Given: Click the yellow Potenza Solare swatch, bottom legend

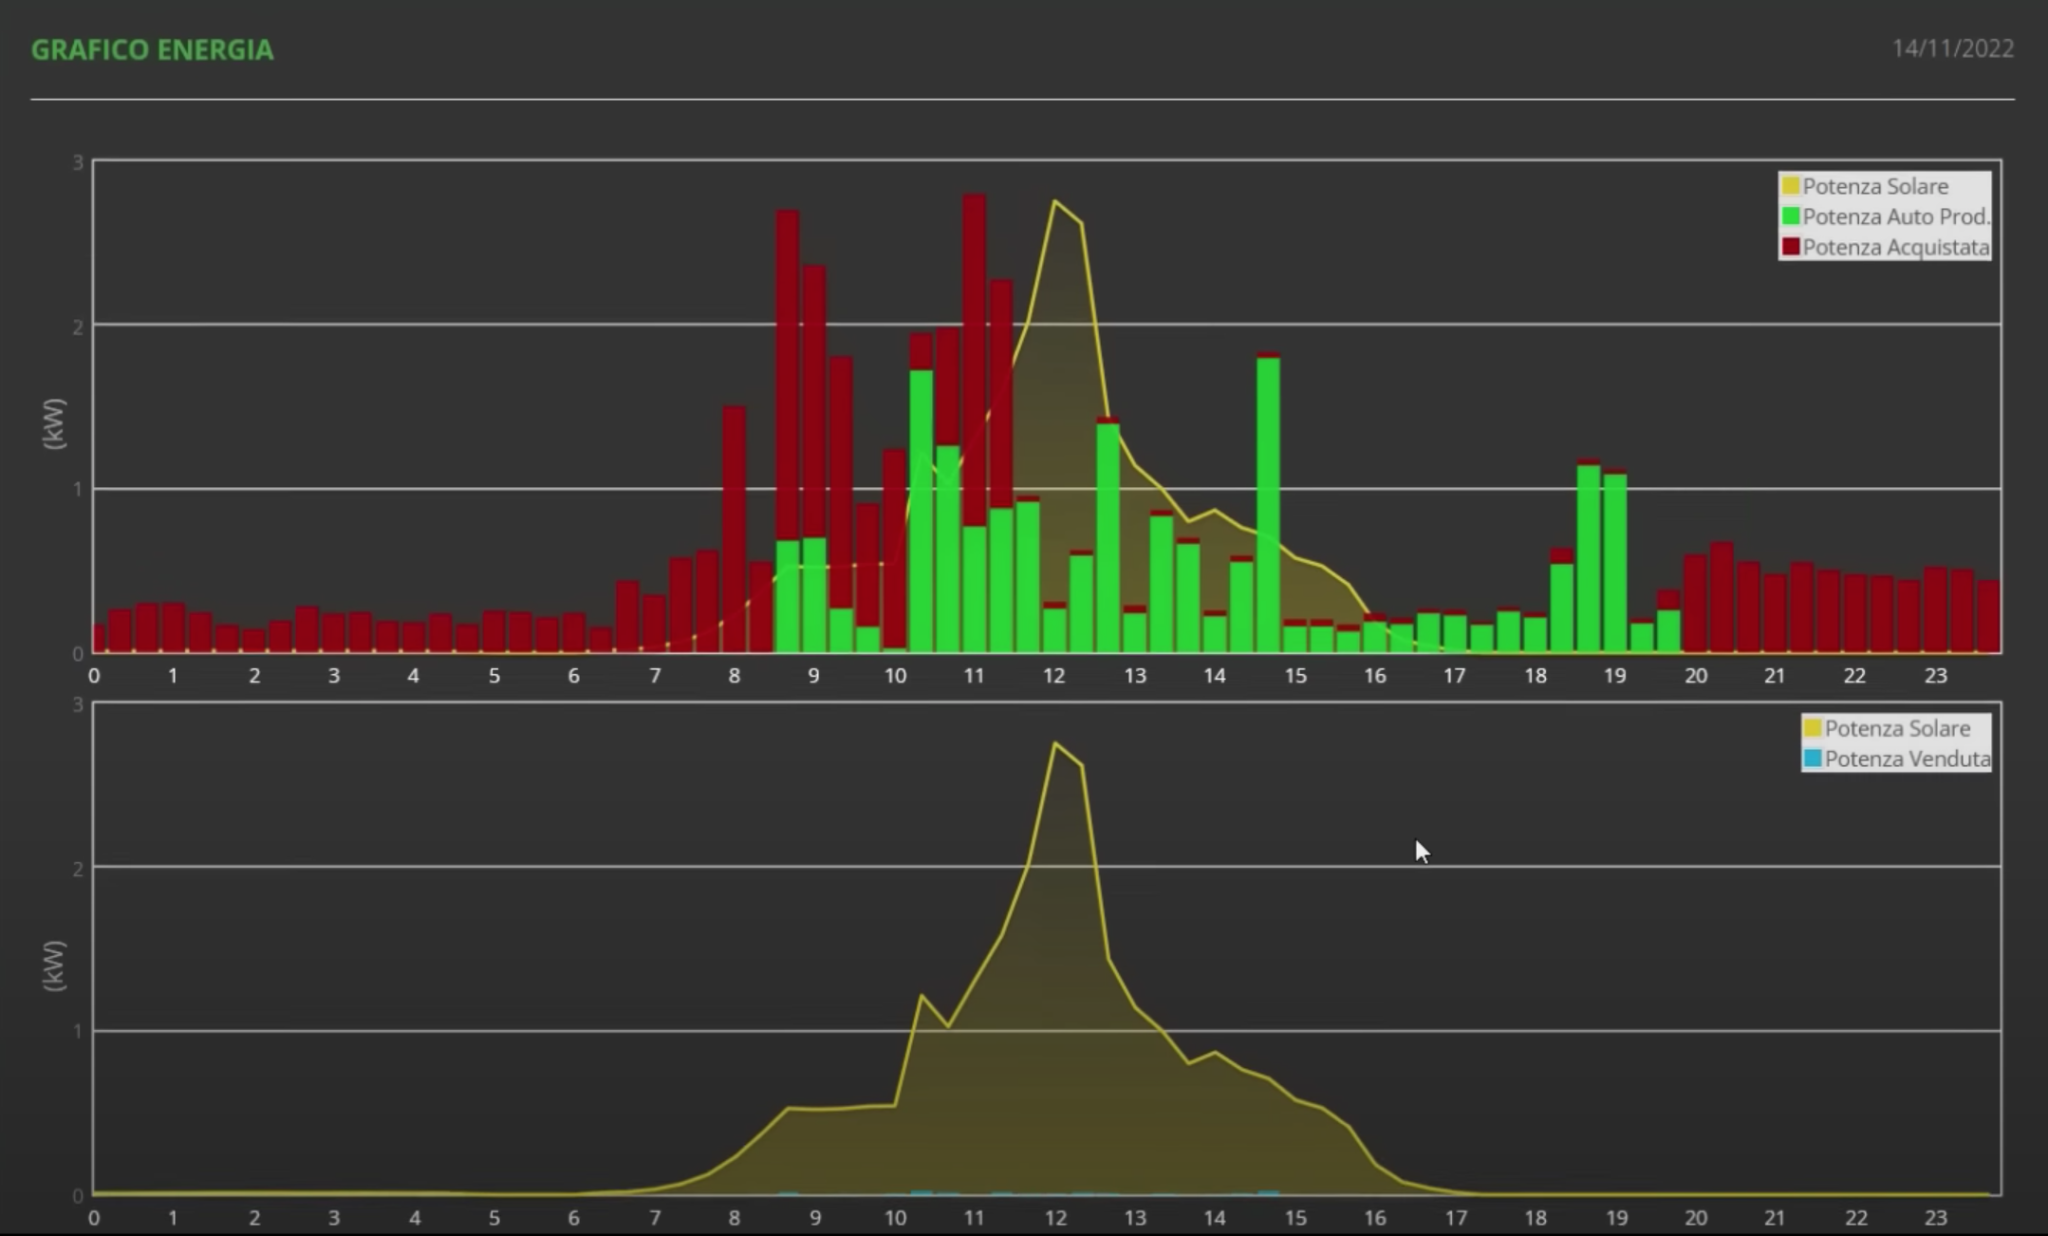Looking at the screenshot, I should 1812,728.
